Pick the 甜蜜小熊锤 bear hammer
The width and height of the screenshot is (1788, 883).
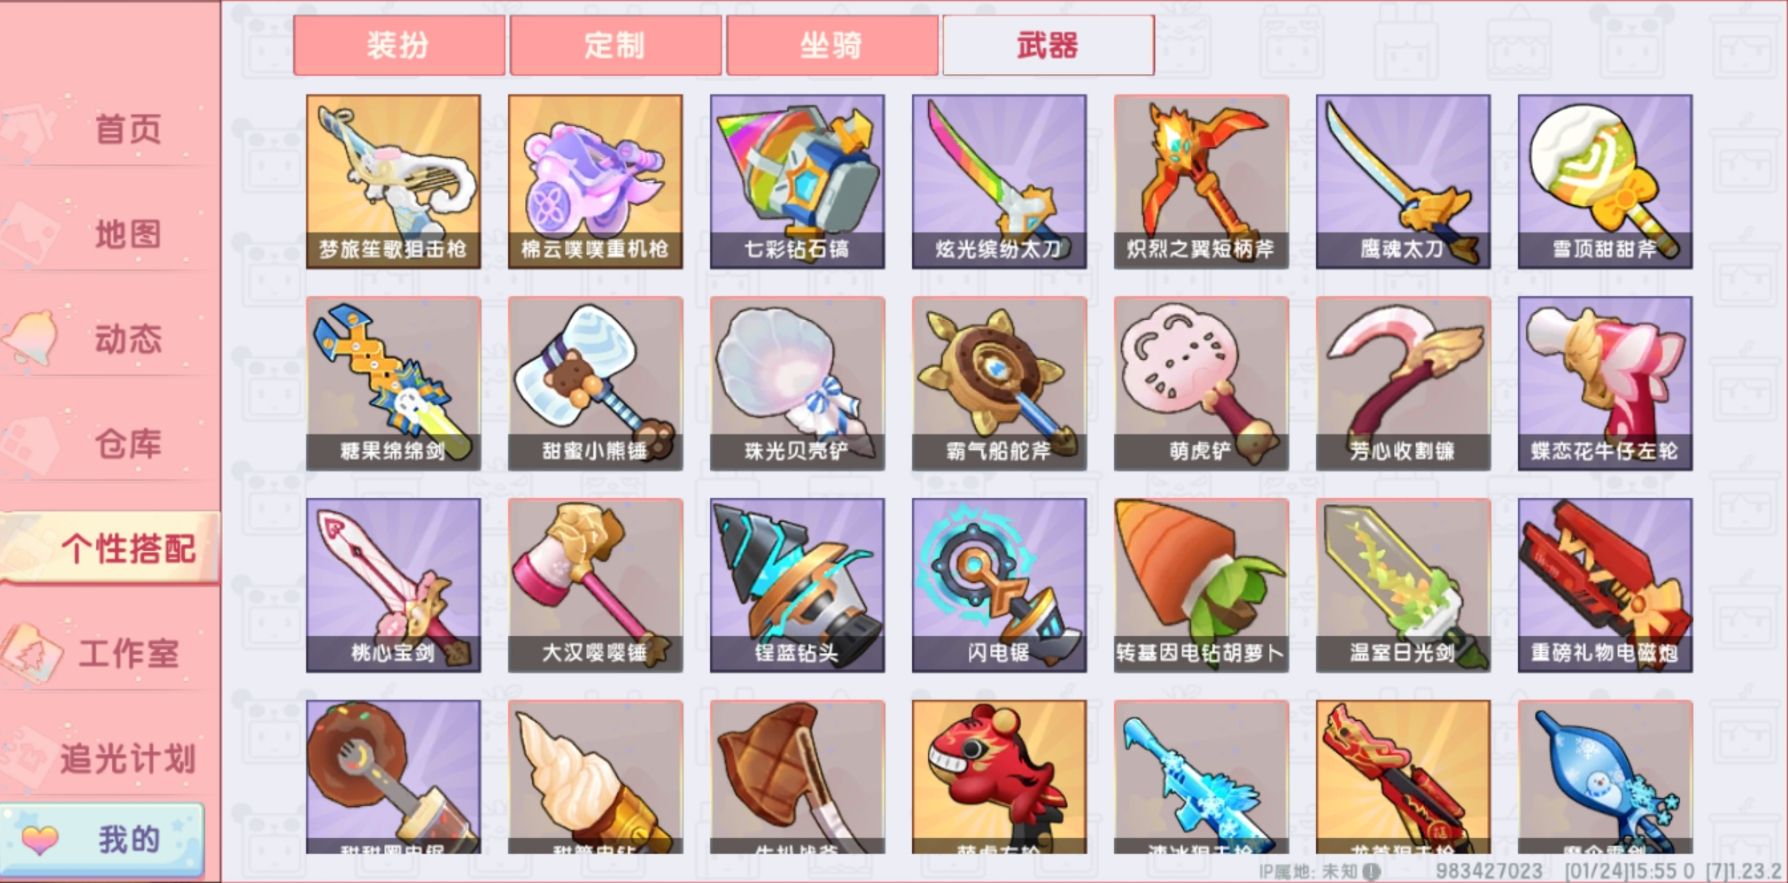point(595,383)
